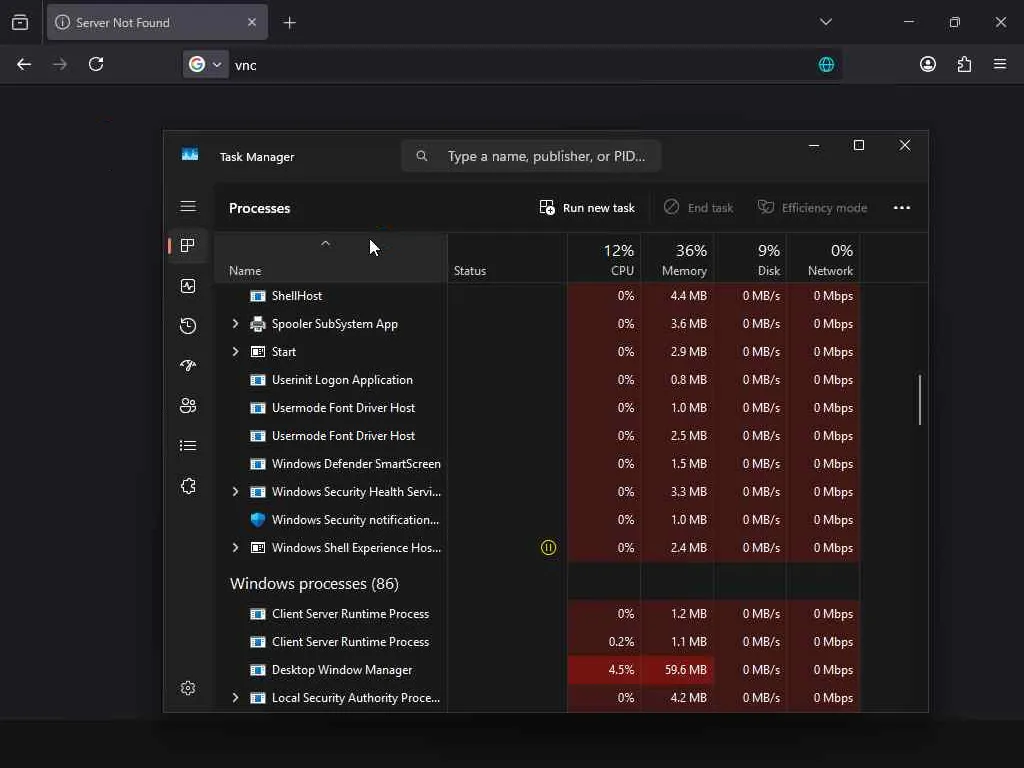This screenshot has height=768, width=1024.
Task: Open Task Manager settings gear
Action: click(x=188, y=688)
